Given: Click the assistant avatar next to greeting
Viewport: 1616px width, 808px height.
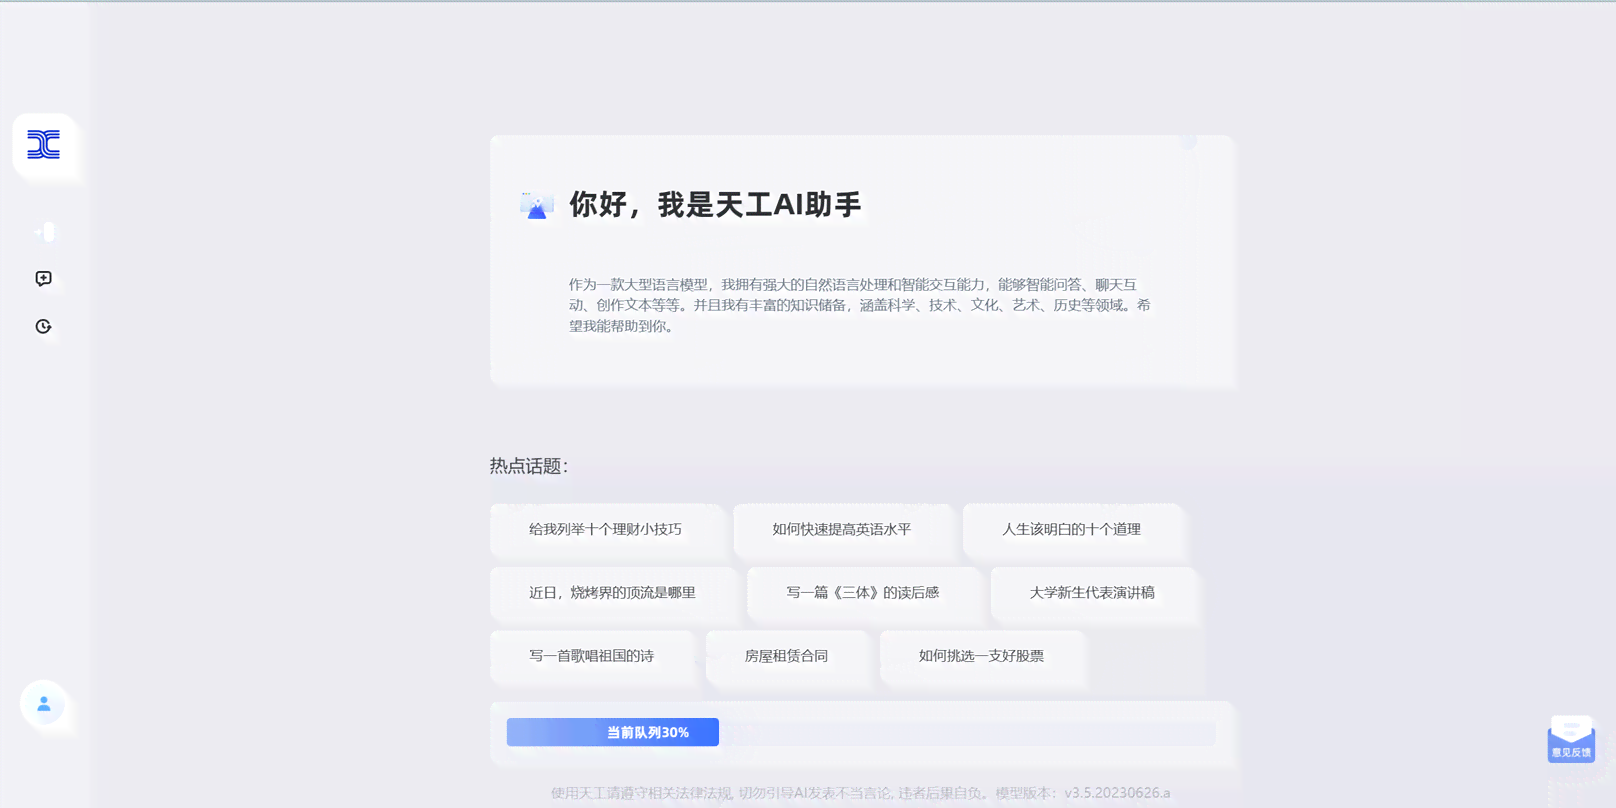Looking at the screenshot, I should point(537,205).
